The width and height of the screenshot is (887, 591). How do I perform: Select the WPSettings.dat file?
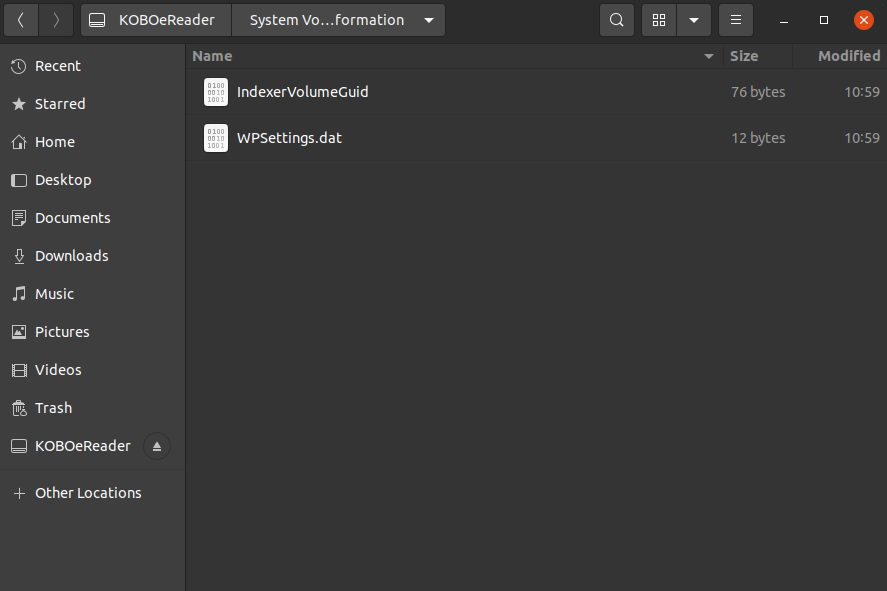point(289,138)
